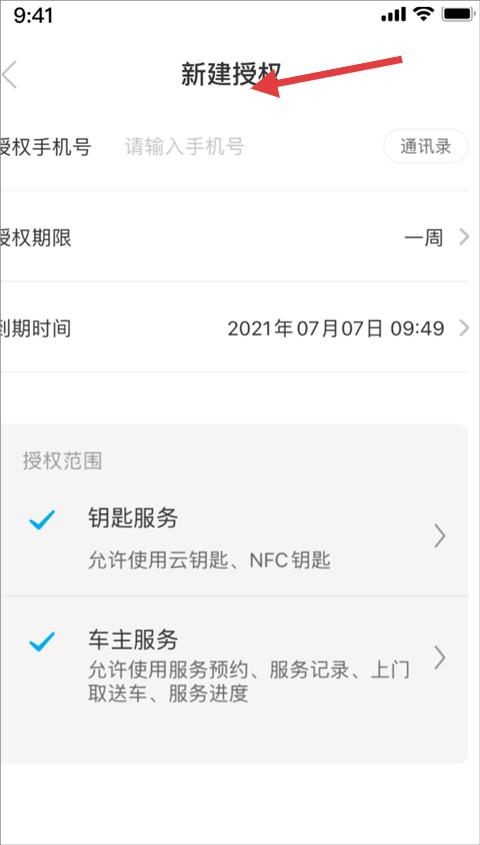Tap the 授权期限 label

[35, 238]
